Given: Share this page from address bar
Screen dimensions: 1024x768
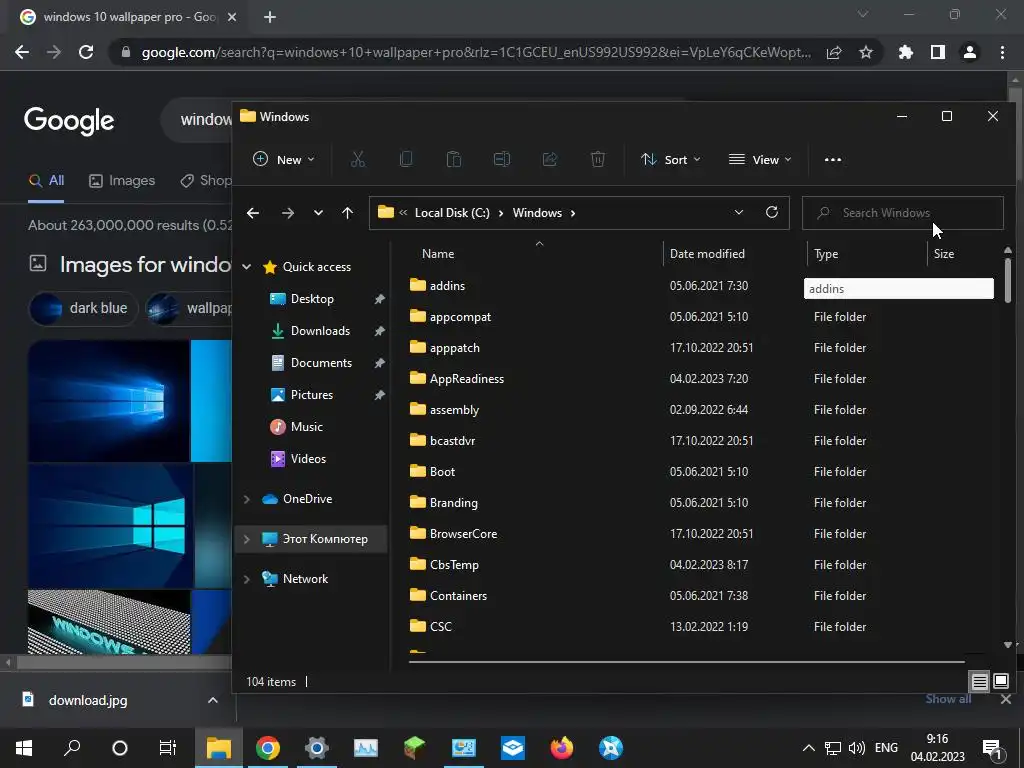Looking at the screenshot, I should coord(834,52).
